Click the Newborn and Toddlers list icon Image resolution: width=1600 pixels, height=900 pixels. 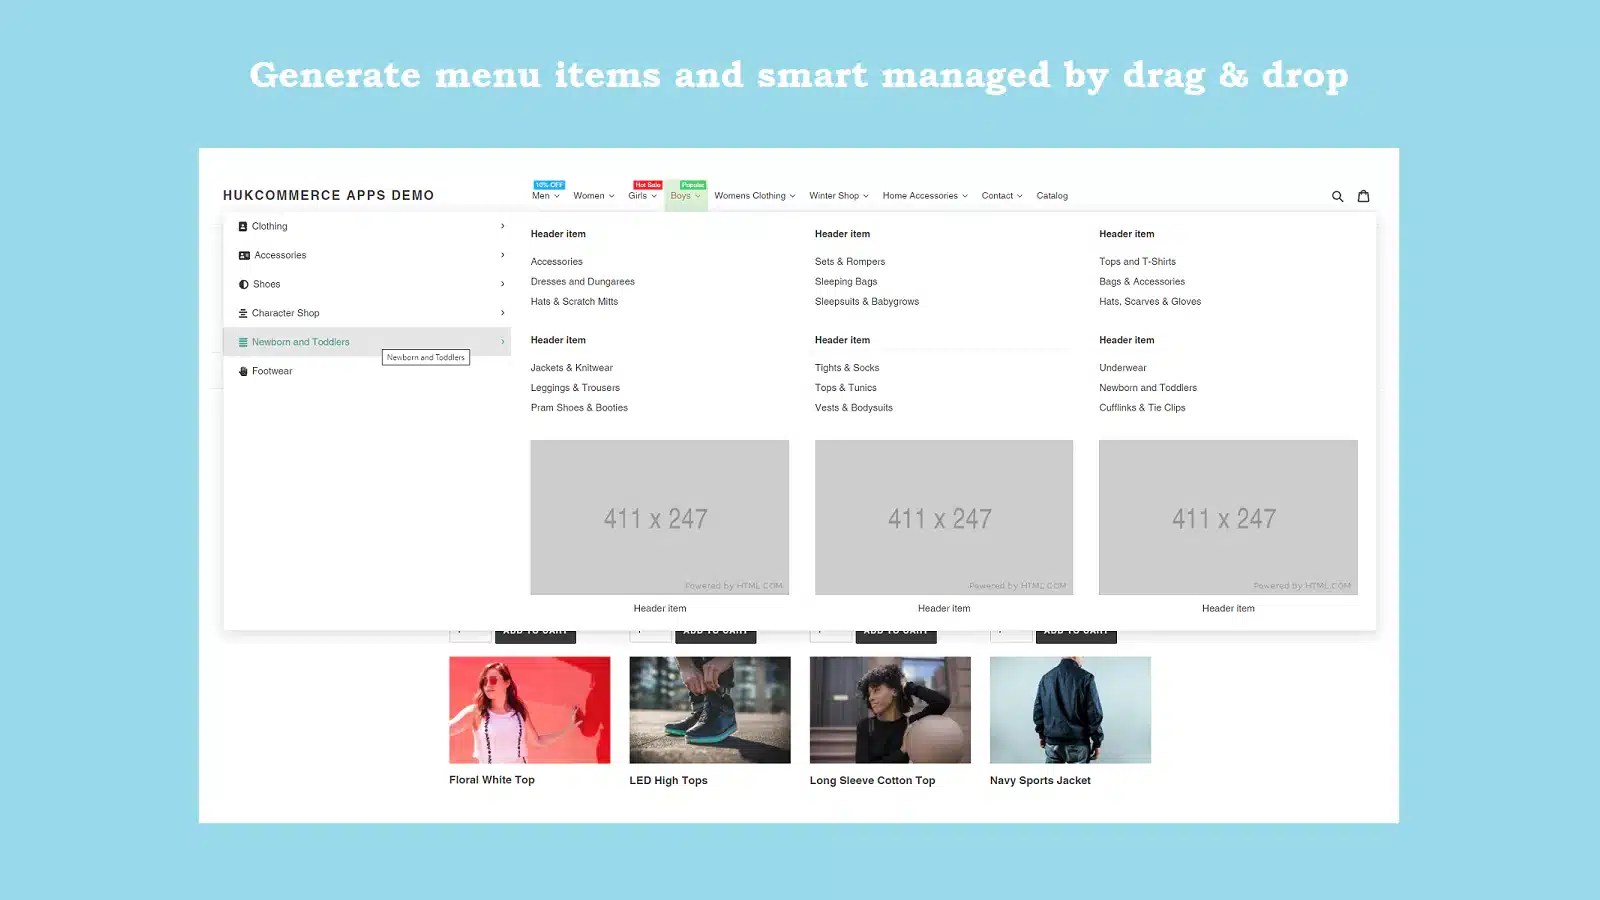[243, 342]
